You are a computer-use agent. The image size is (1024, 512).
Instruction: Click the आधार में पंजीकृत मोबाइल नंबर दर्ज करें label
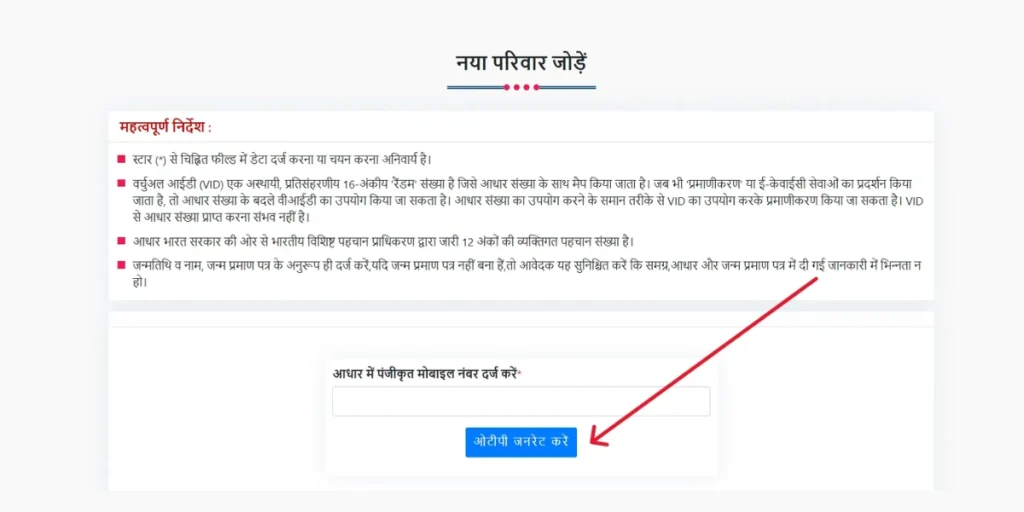(x=425, y=374)
